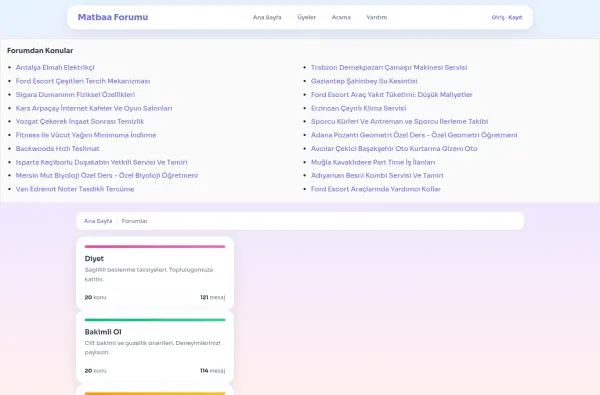Open Backwoods Hızlı Teslimat topic
The height and width of the screenshot is (395, 600).
[x=57, y=149]
